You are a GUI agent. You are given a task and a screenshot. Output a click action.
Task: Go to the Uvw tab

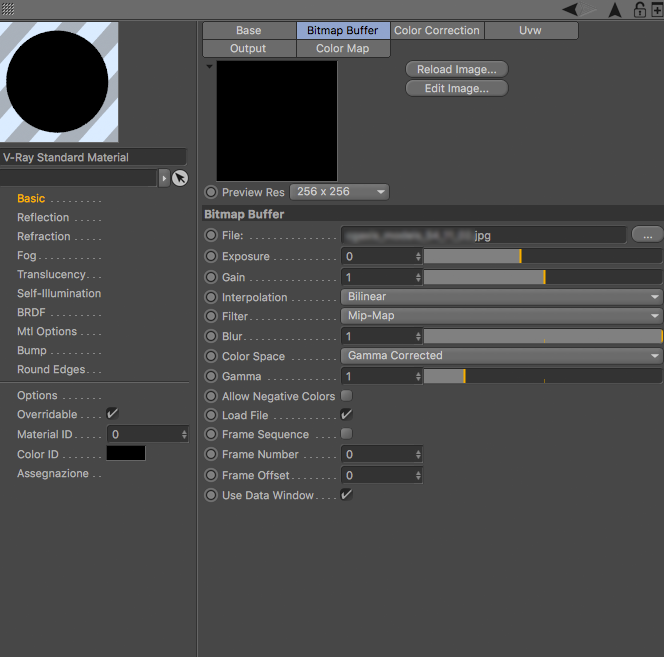coord(531,30)
